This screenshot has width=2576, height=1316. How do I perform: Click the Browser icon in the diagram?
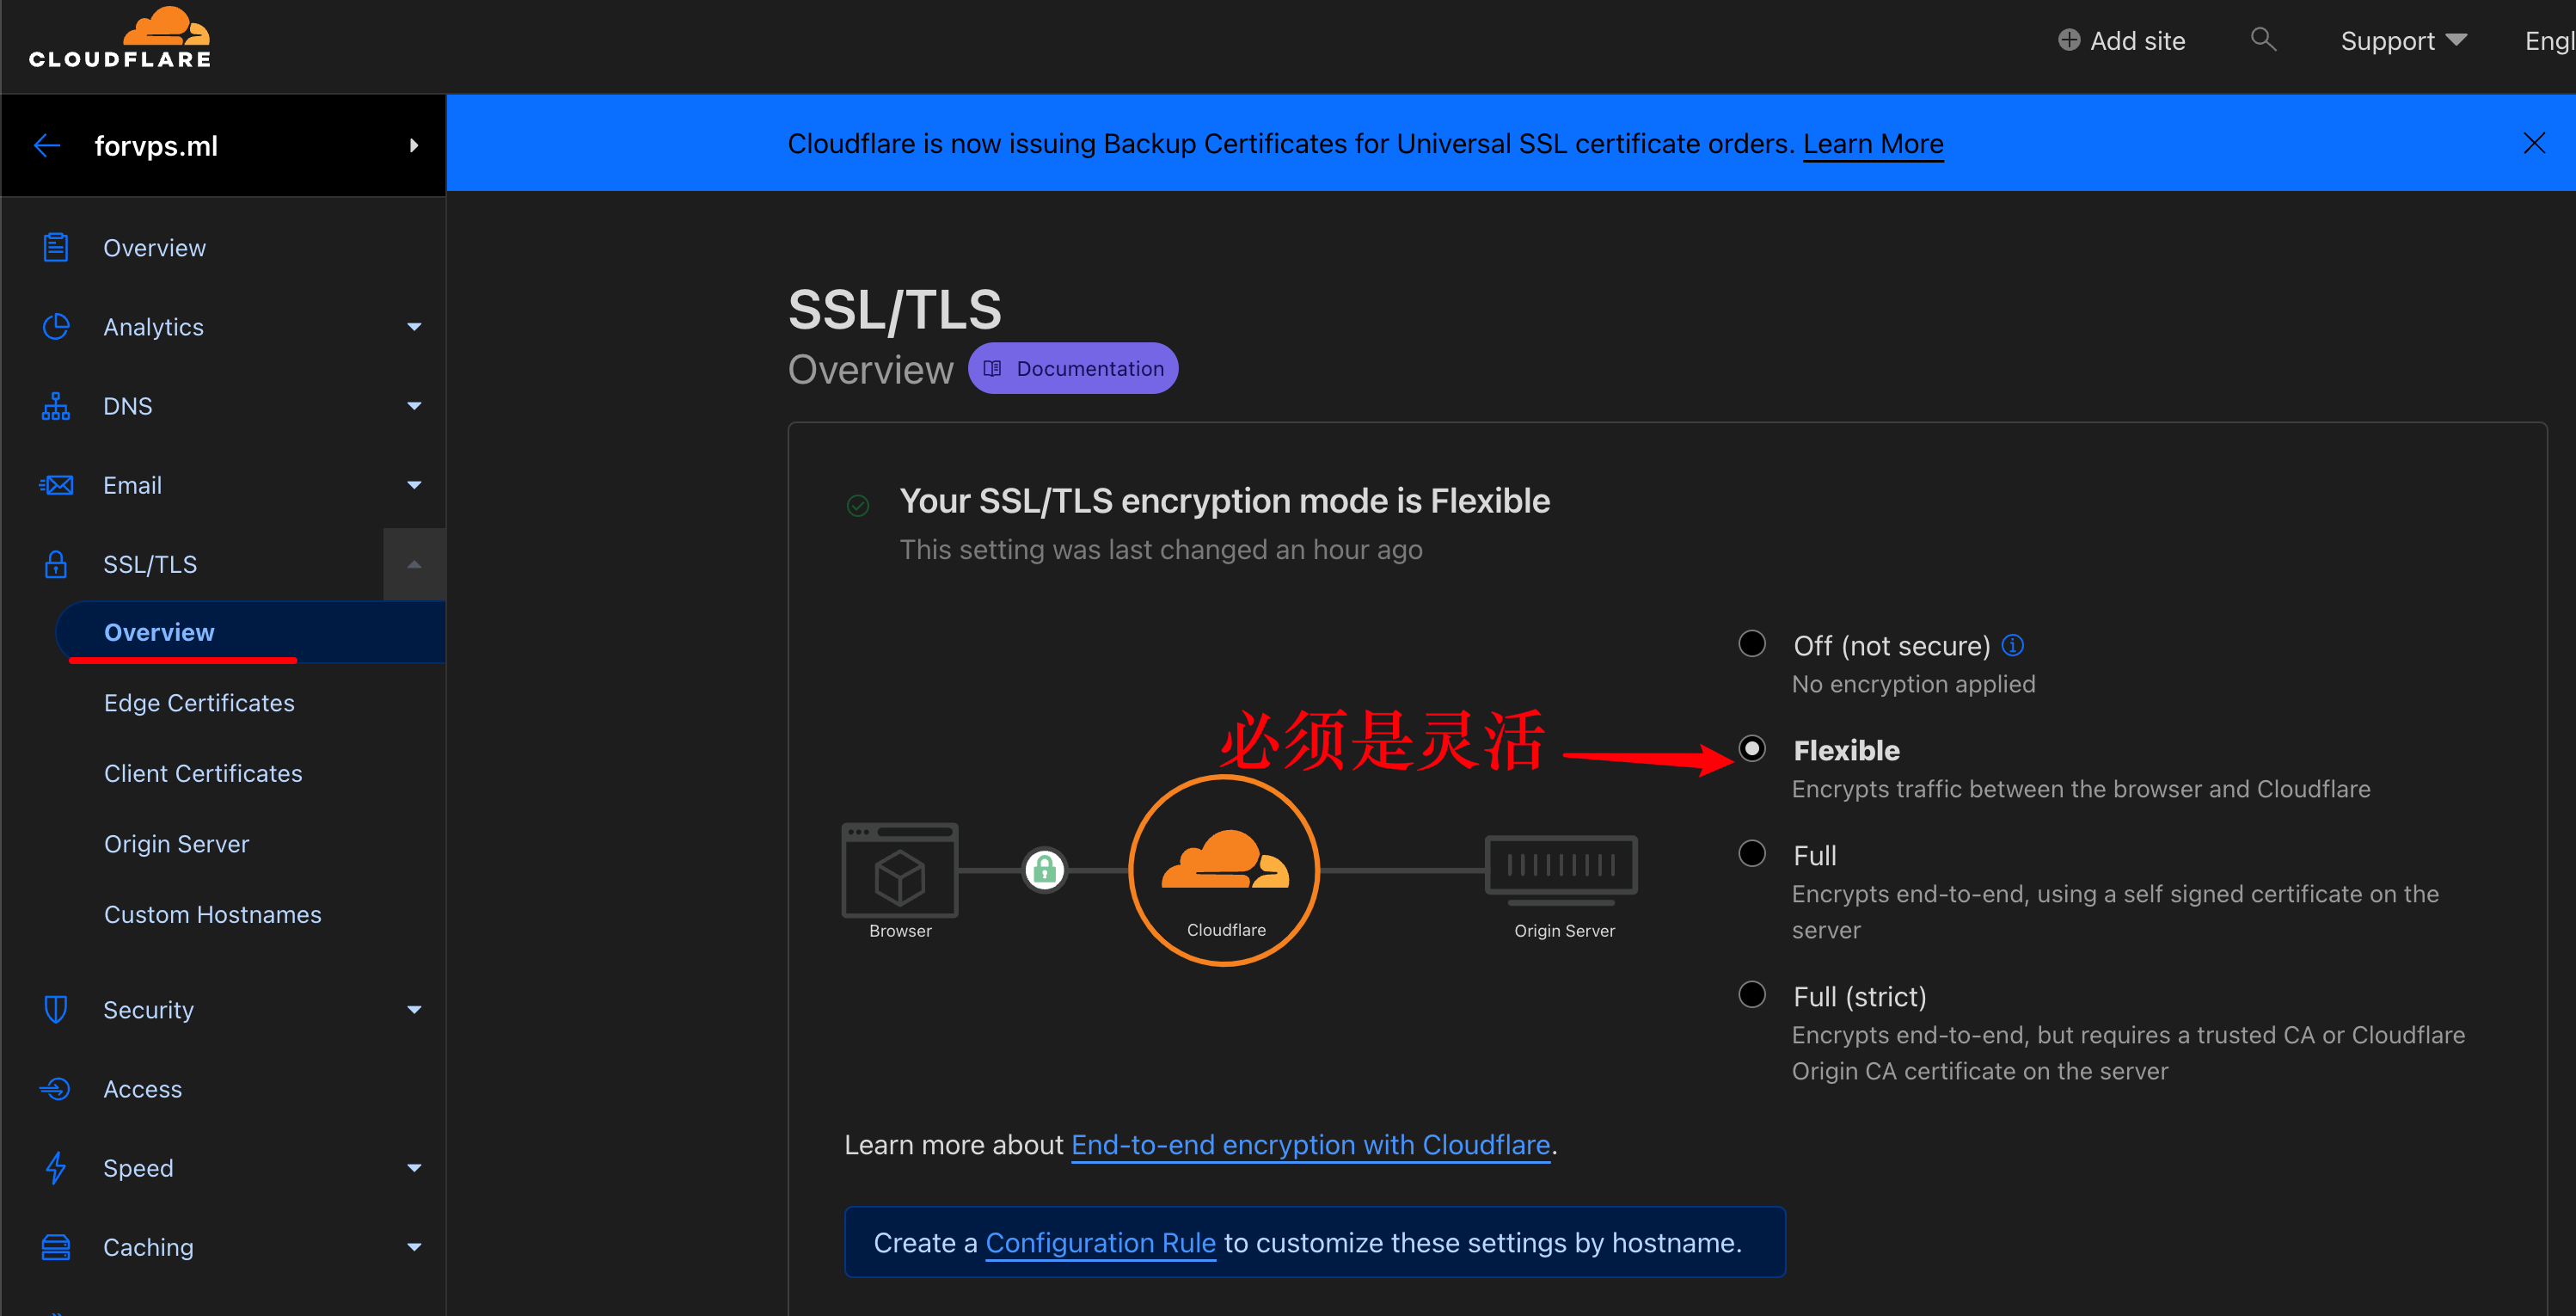900,870
